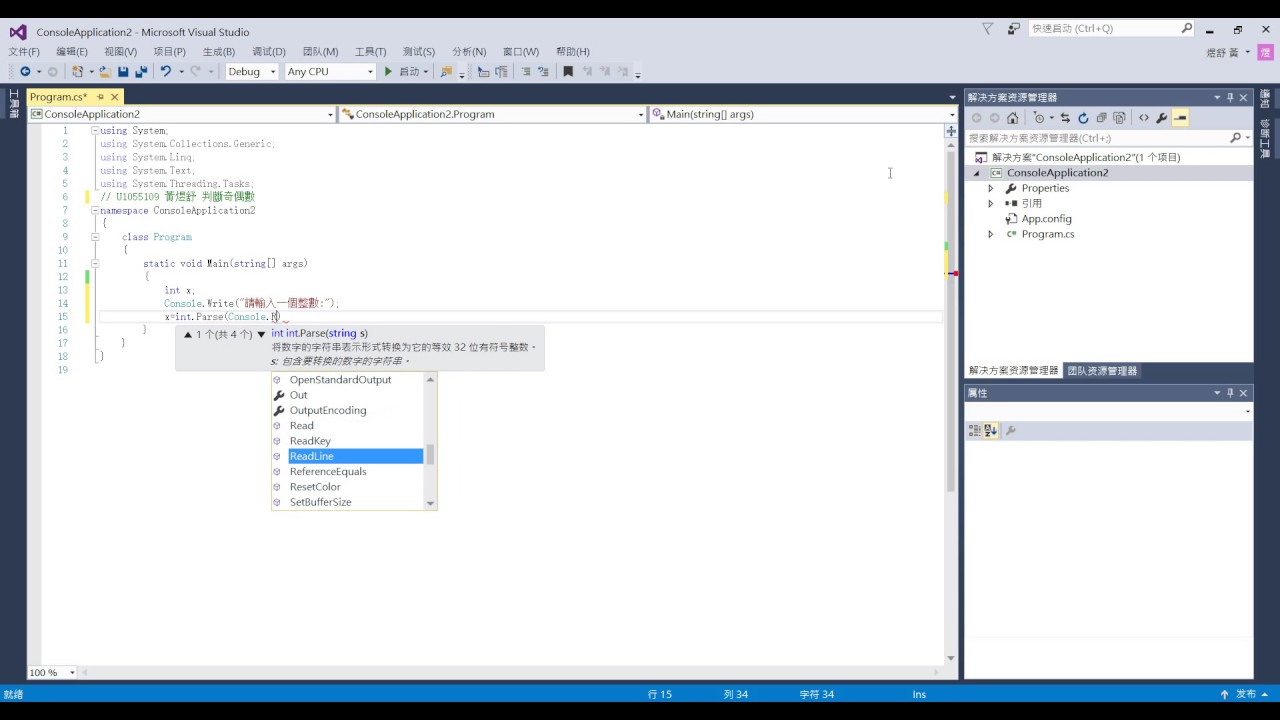Open the 编辑(E) menu
Image resolution: width=1280 pixels, height=720 pixels.
72,52
